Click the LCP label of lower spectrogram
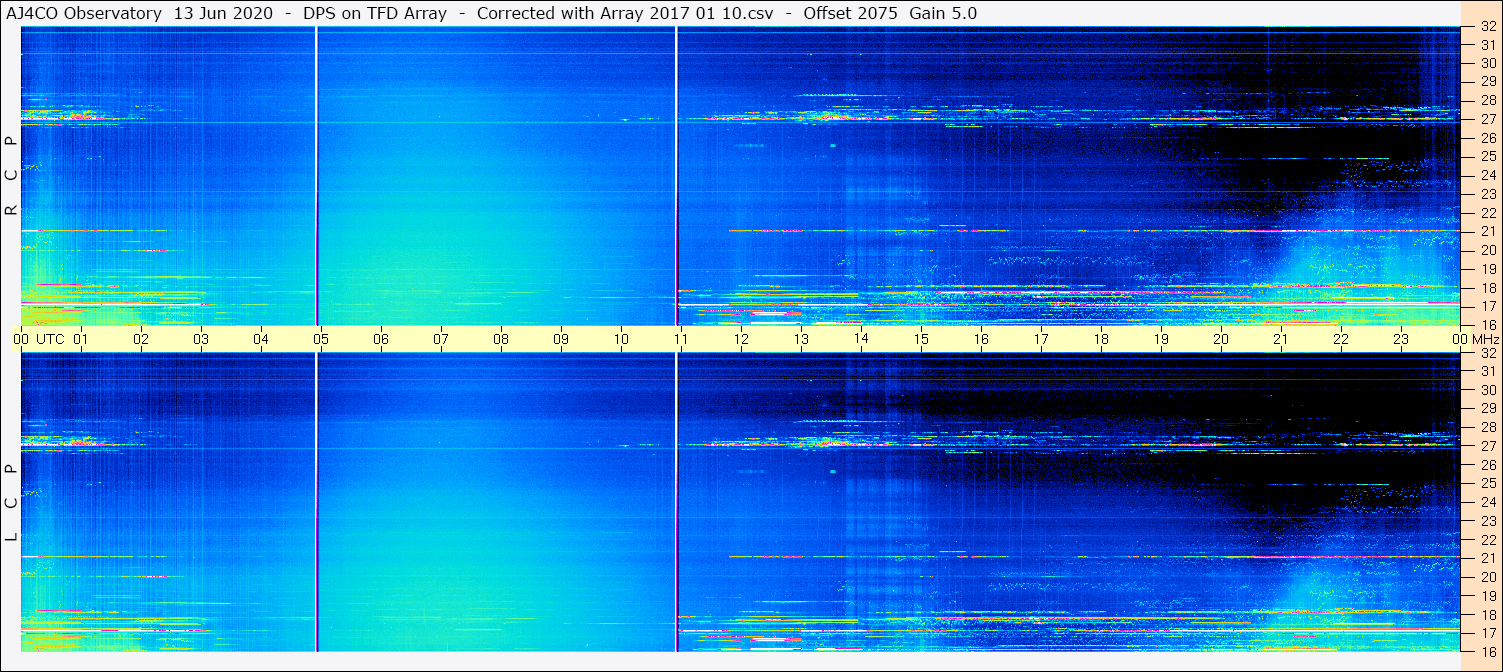Image resolution: width=1503 pixels, height=672 pixels. [12, 502]
